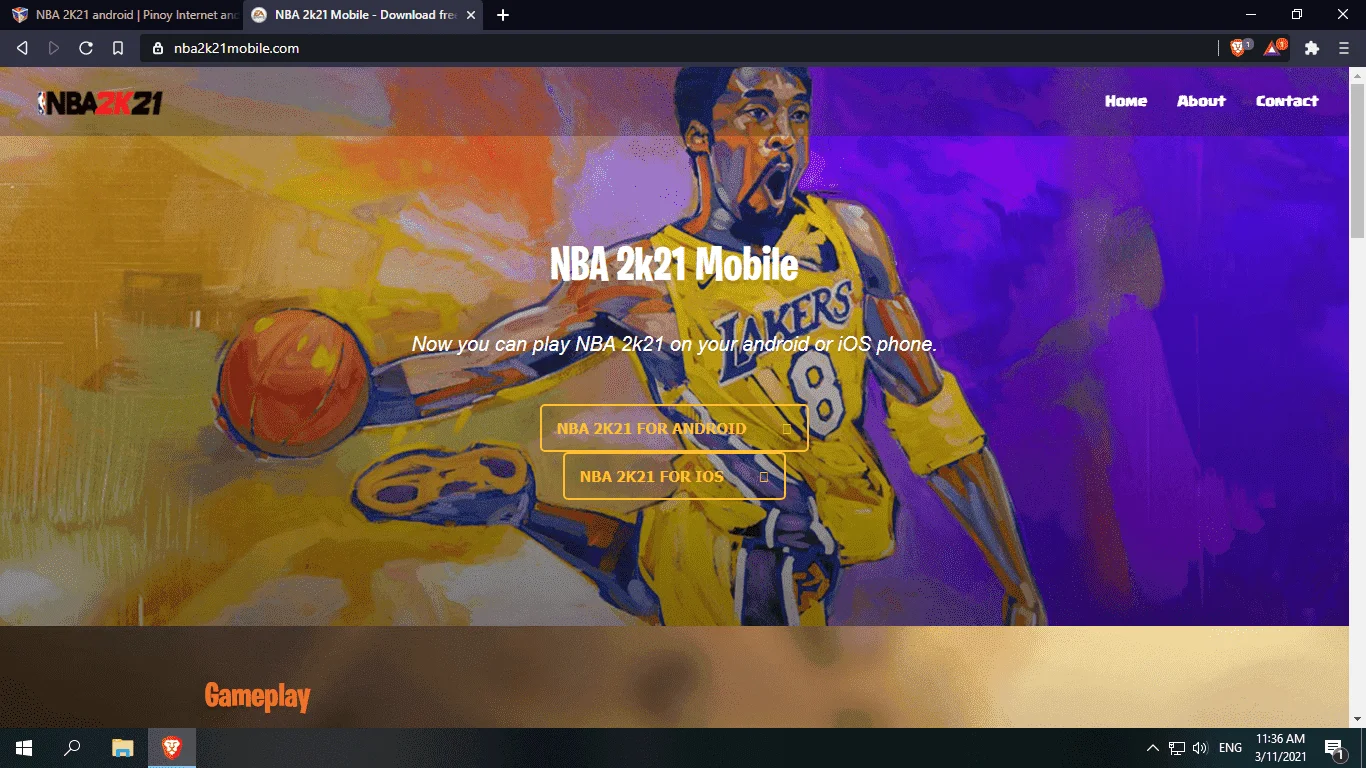This screenshot has height=768, width=1366.
Task: Open the extensions puzzle icon
Action: tap(1312, 48)
